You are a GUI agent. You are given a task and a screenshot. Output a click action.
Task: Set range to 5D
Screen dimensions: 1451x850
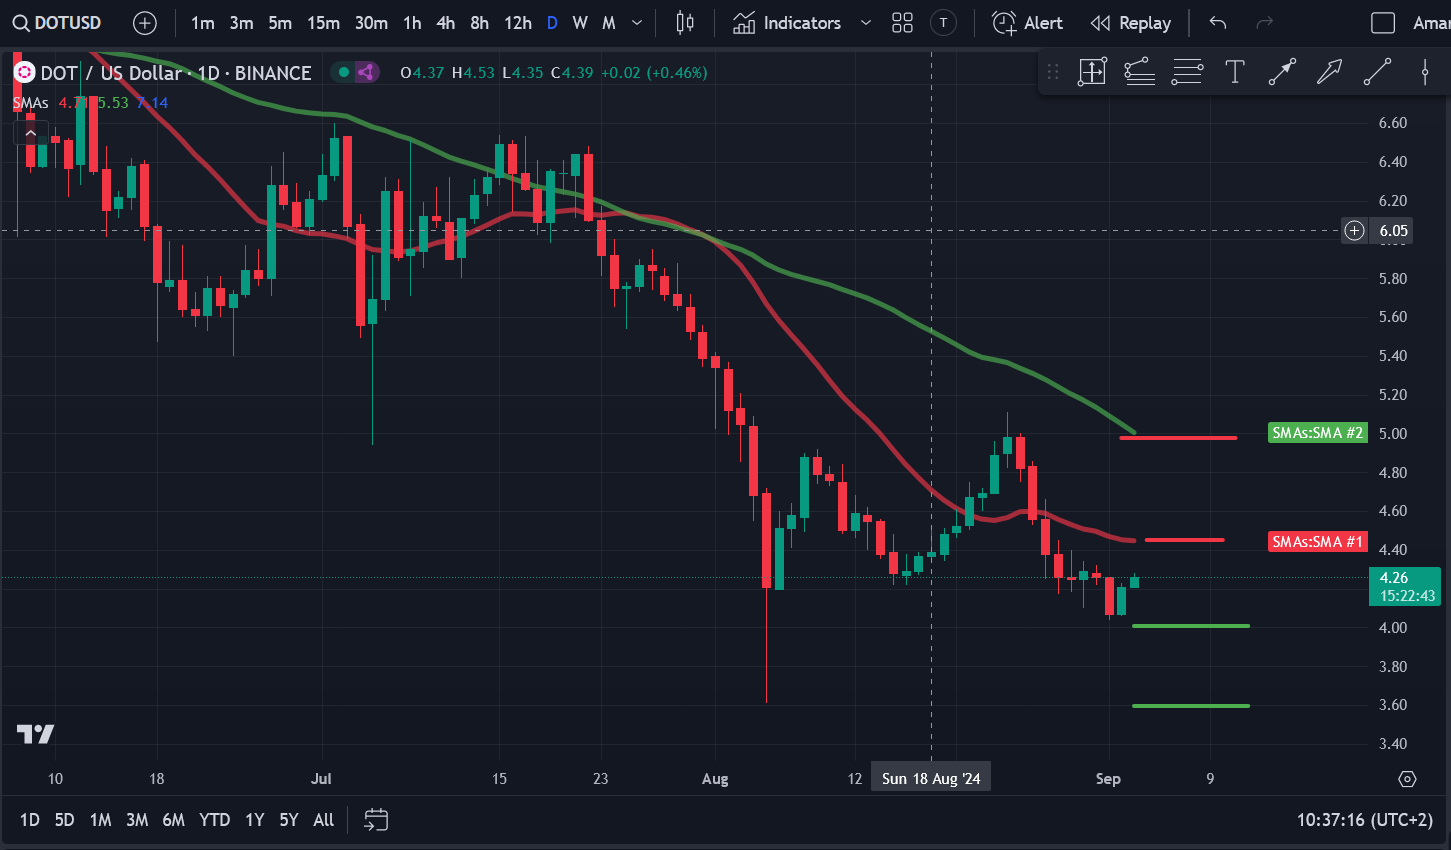pos(64,820)
